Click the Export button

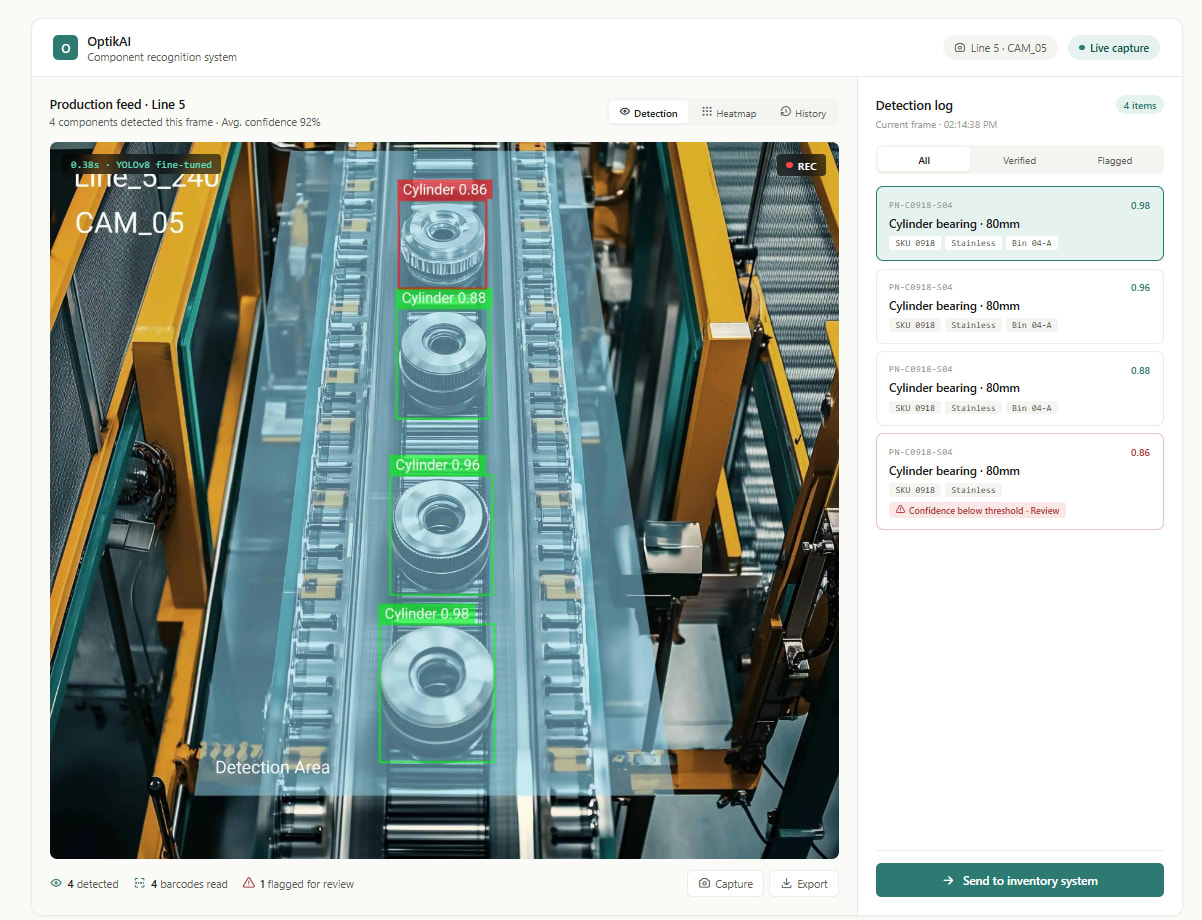click(x=803, y=884)
